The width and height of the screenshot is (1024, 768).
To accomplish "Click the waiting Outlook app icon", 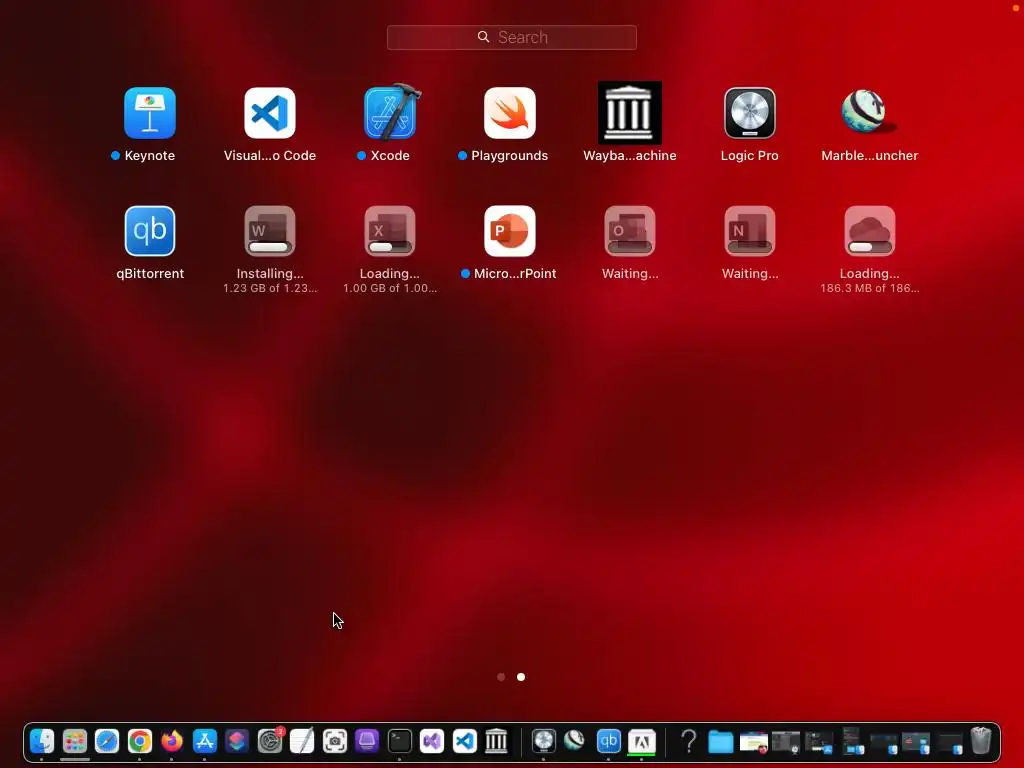I will coord(630,231).
